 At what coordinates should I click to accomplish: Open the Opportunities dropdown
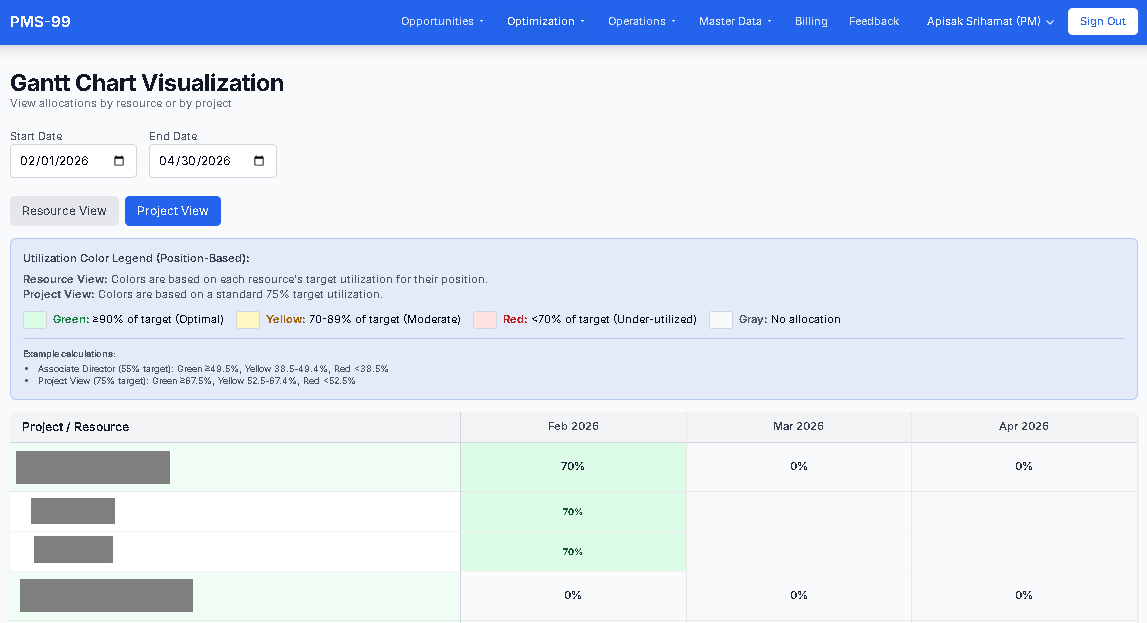[442, 21]
